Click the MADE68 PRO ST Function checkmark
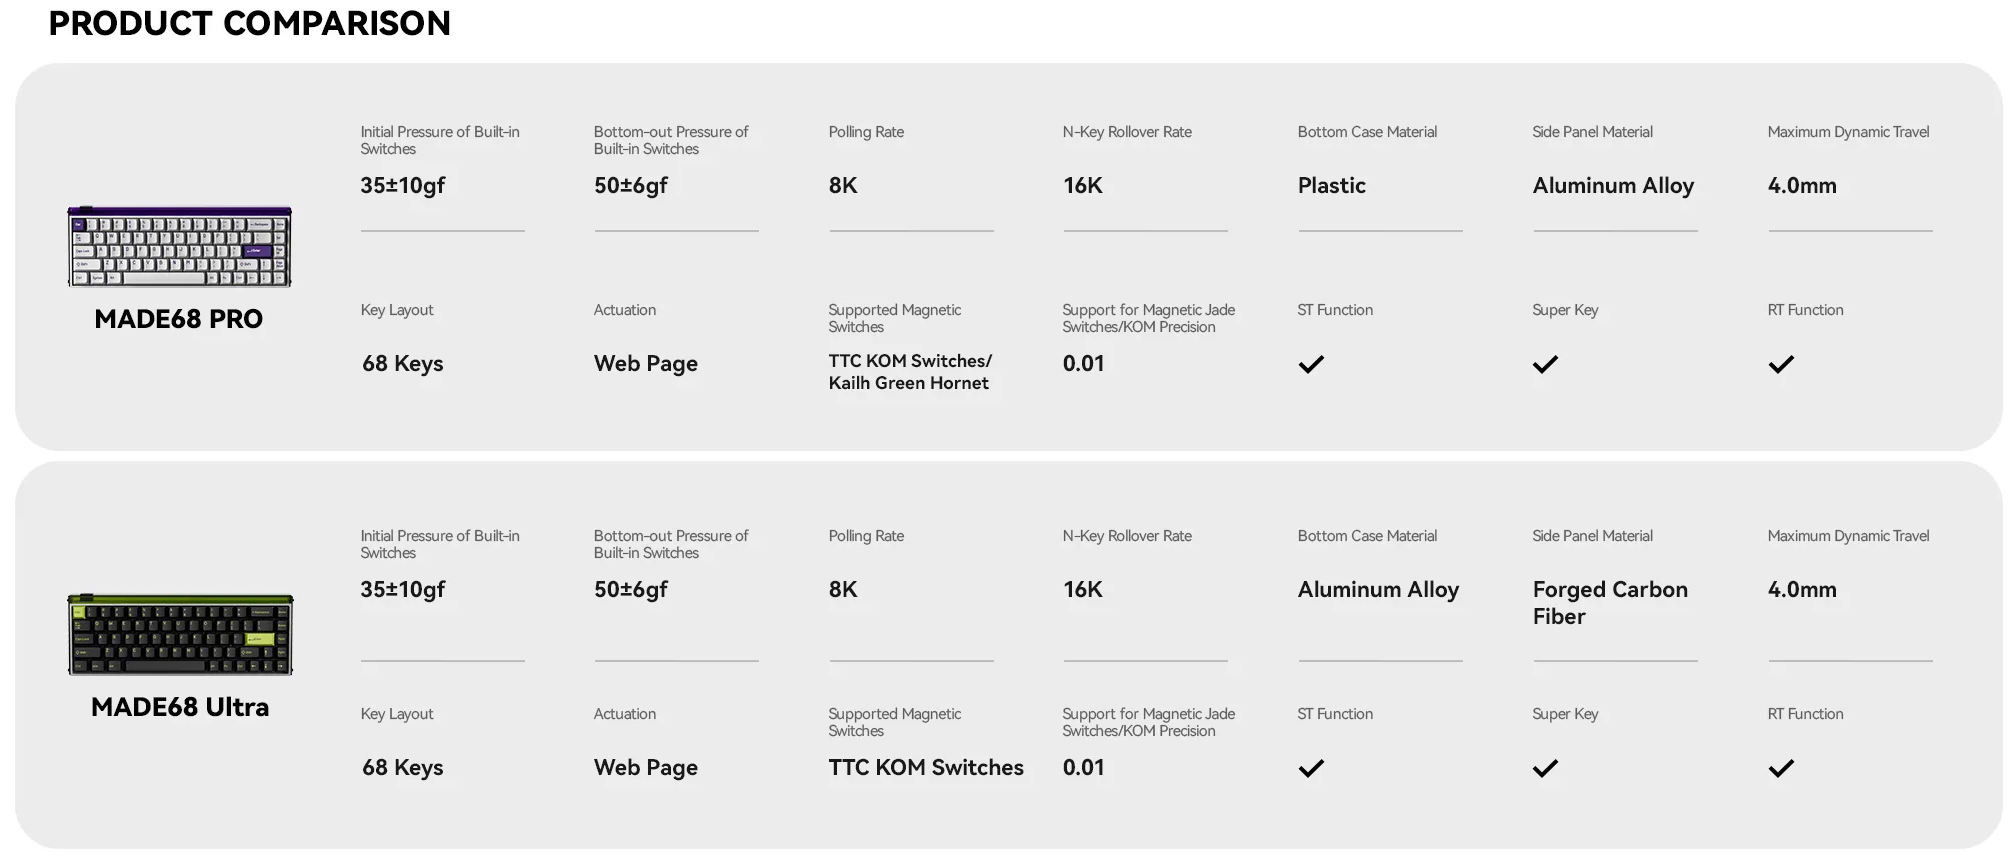Viewport: 2011px width, 858px height. point(1310,364)
